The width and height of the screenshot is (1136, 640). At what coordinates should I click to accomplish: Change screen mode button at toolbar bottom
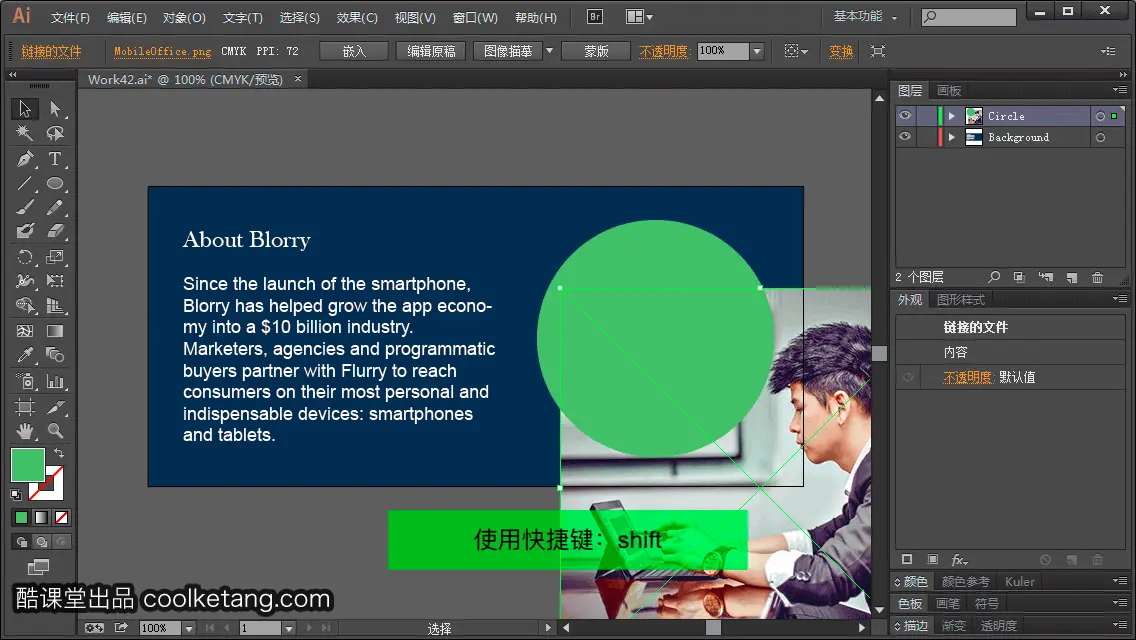click(38, 566)
